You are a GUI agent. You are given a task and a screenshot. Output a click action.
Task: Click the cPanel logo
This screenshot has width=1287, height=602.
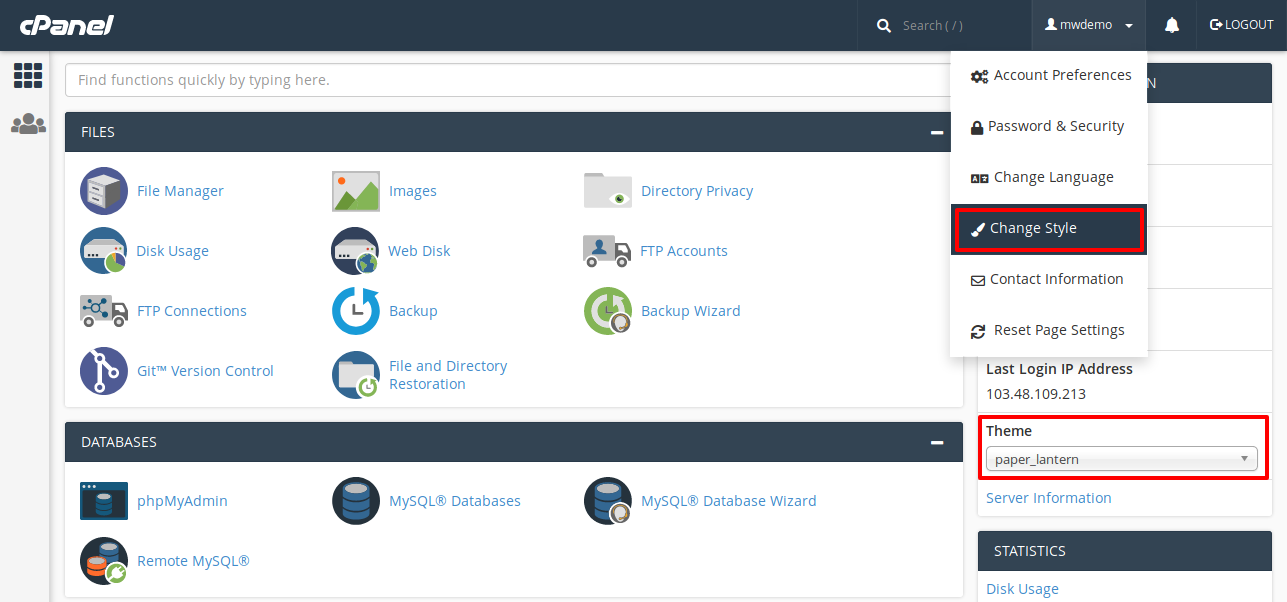coord(69,25)
